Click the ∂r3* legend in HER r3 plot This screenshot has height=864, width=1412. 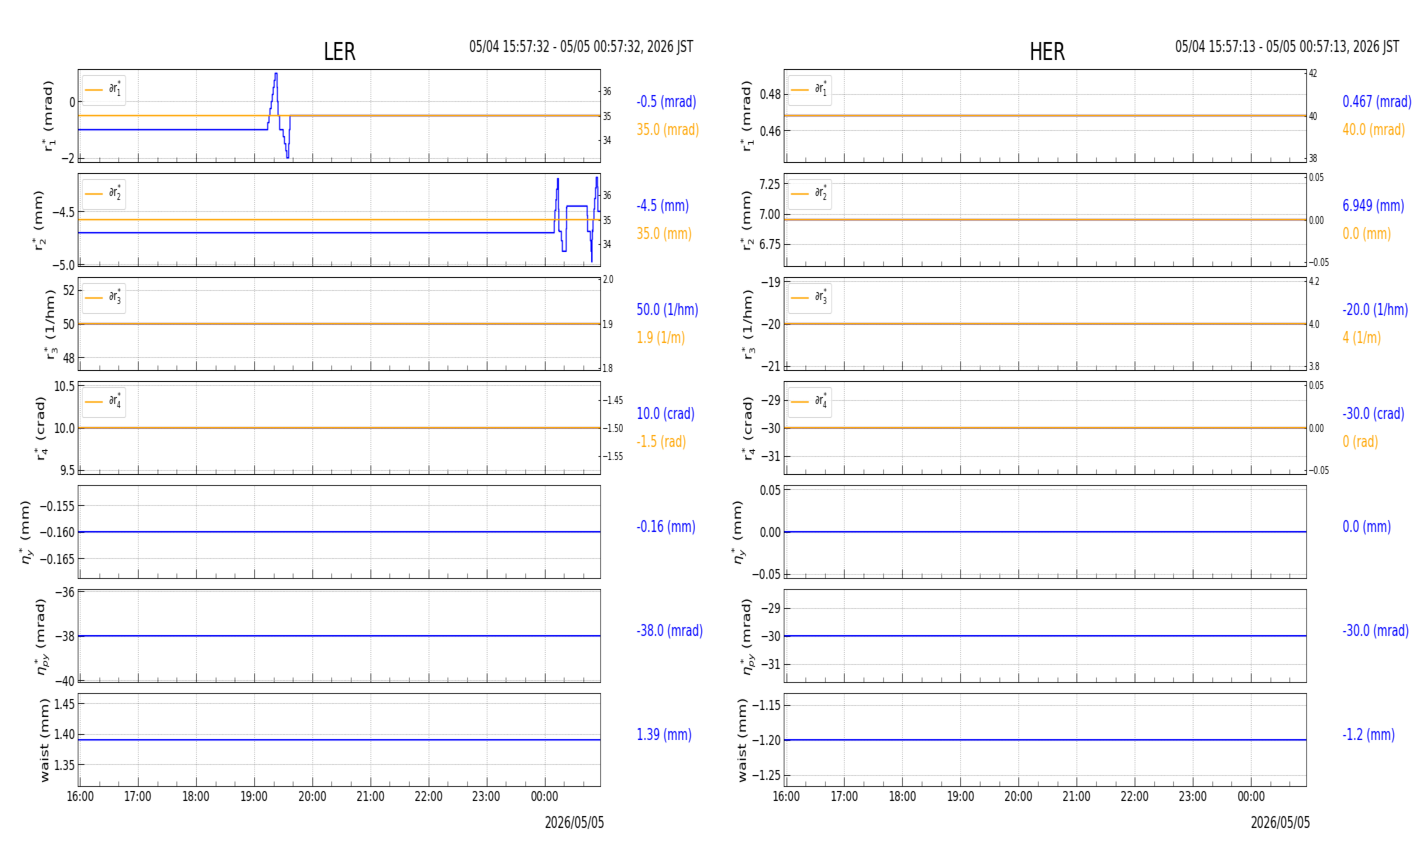[809, 298]
